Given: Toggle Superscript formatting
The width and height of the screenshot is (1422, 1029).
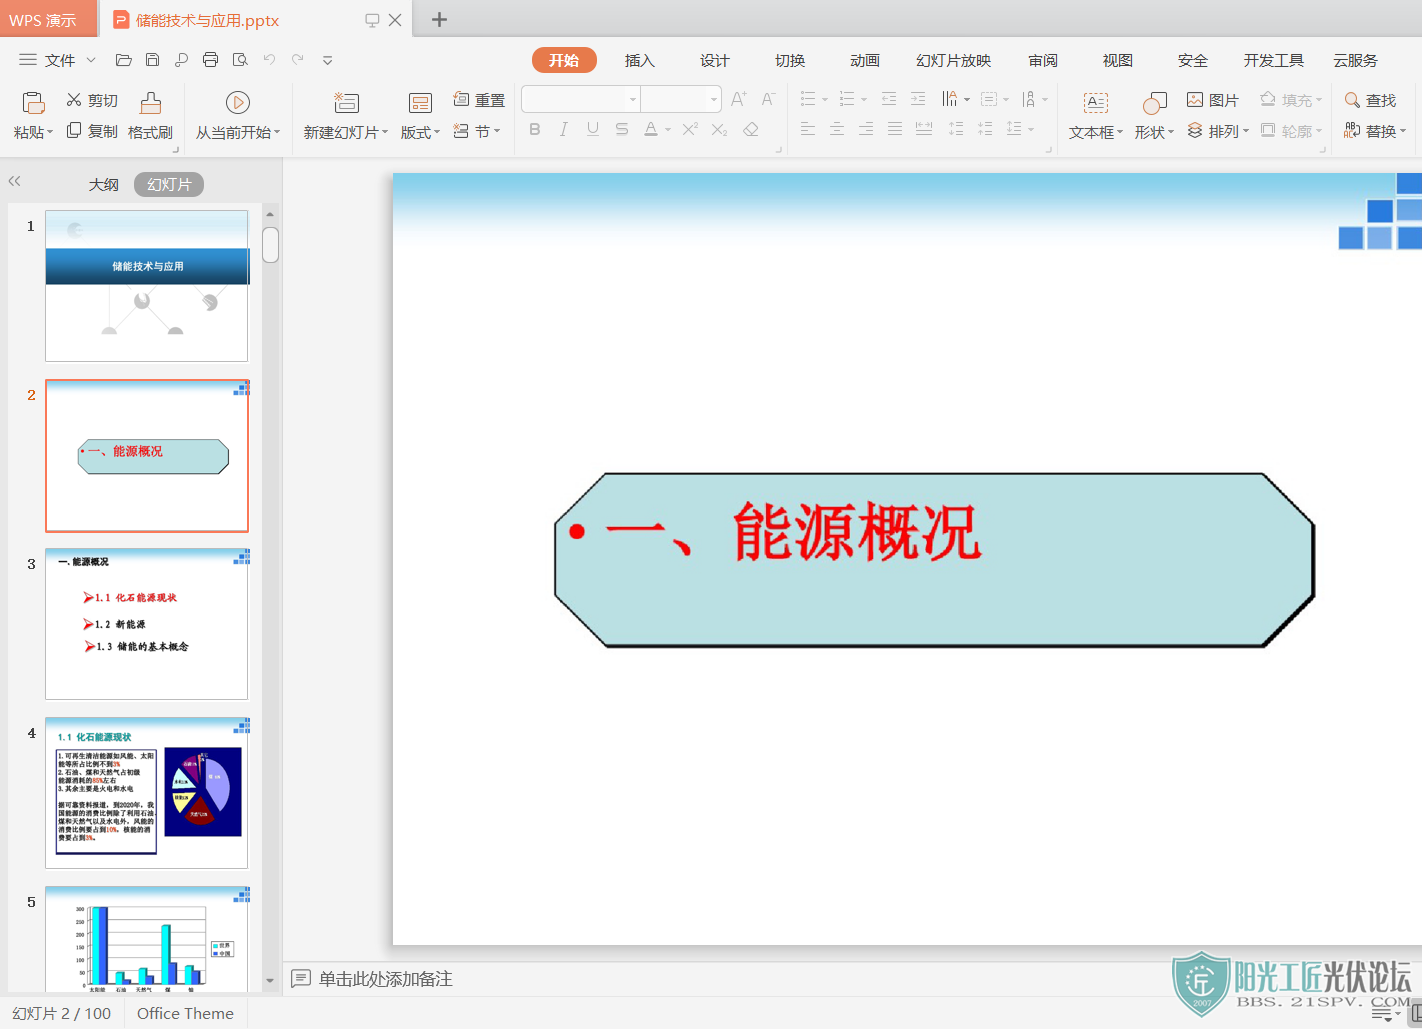Looking at the screenshot, I should tap(690, 129).
